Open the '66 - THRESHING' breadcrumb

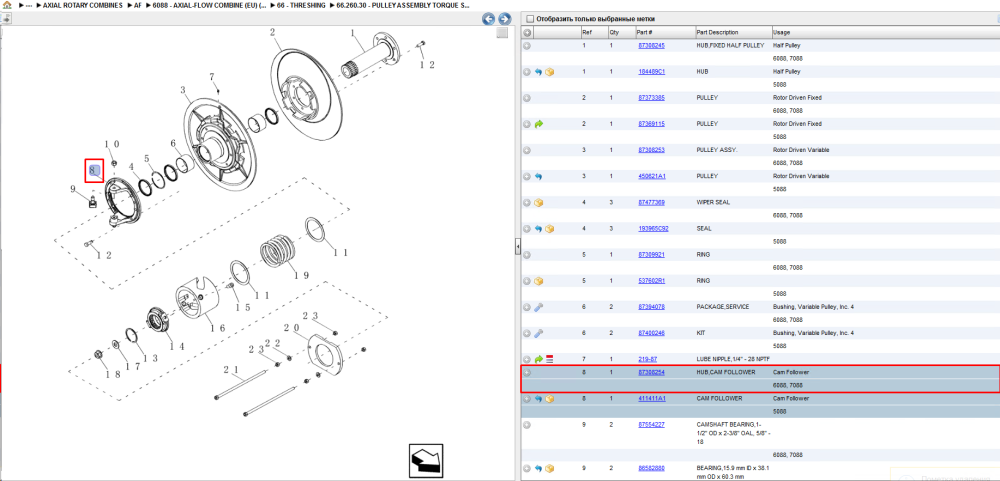[301, 5]
